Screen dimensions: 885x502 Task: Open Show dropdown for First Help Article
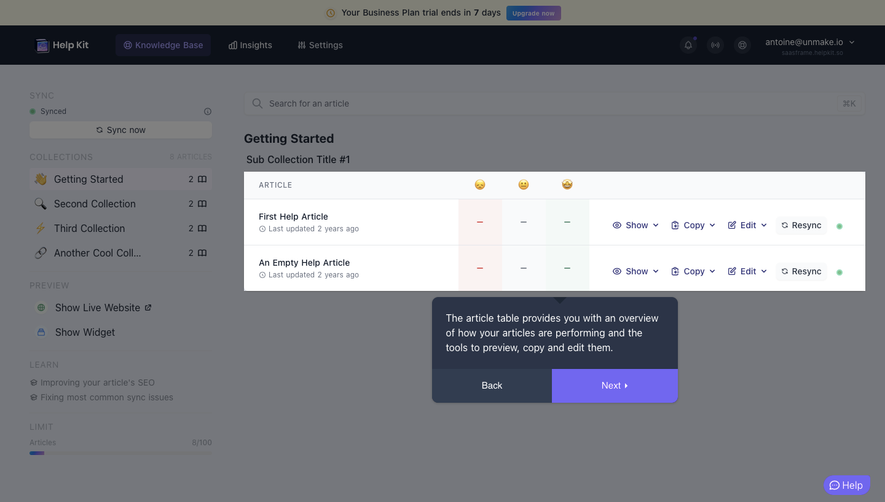coord(636,225)
